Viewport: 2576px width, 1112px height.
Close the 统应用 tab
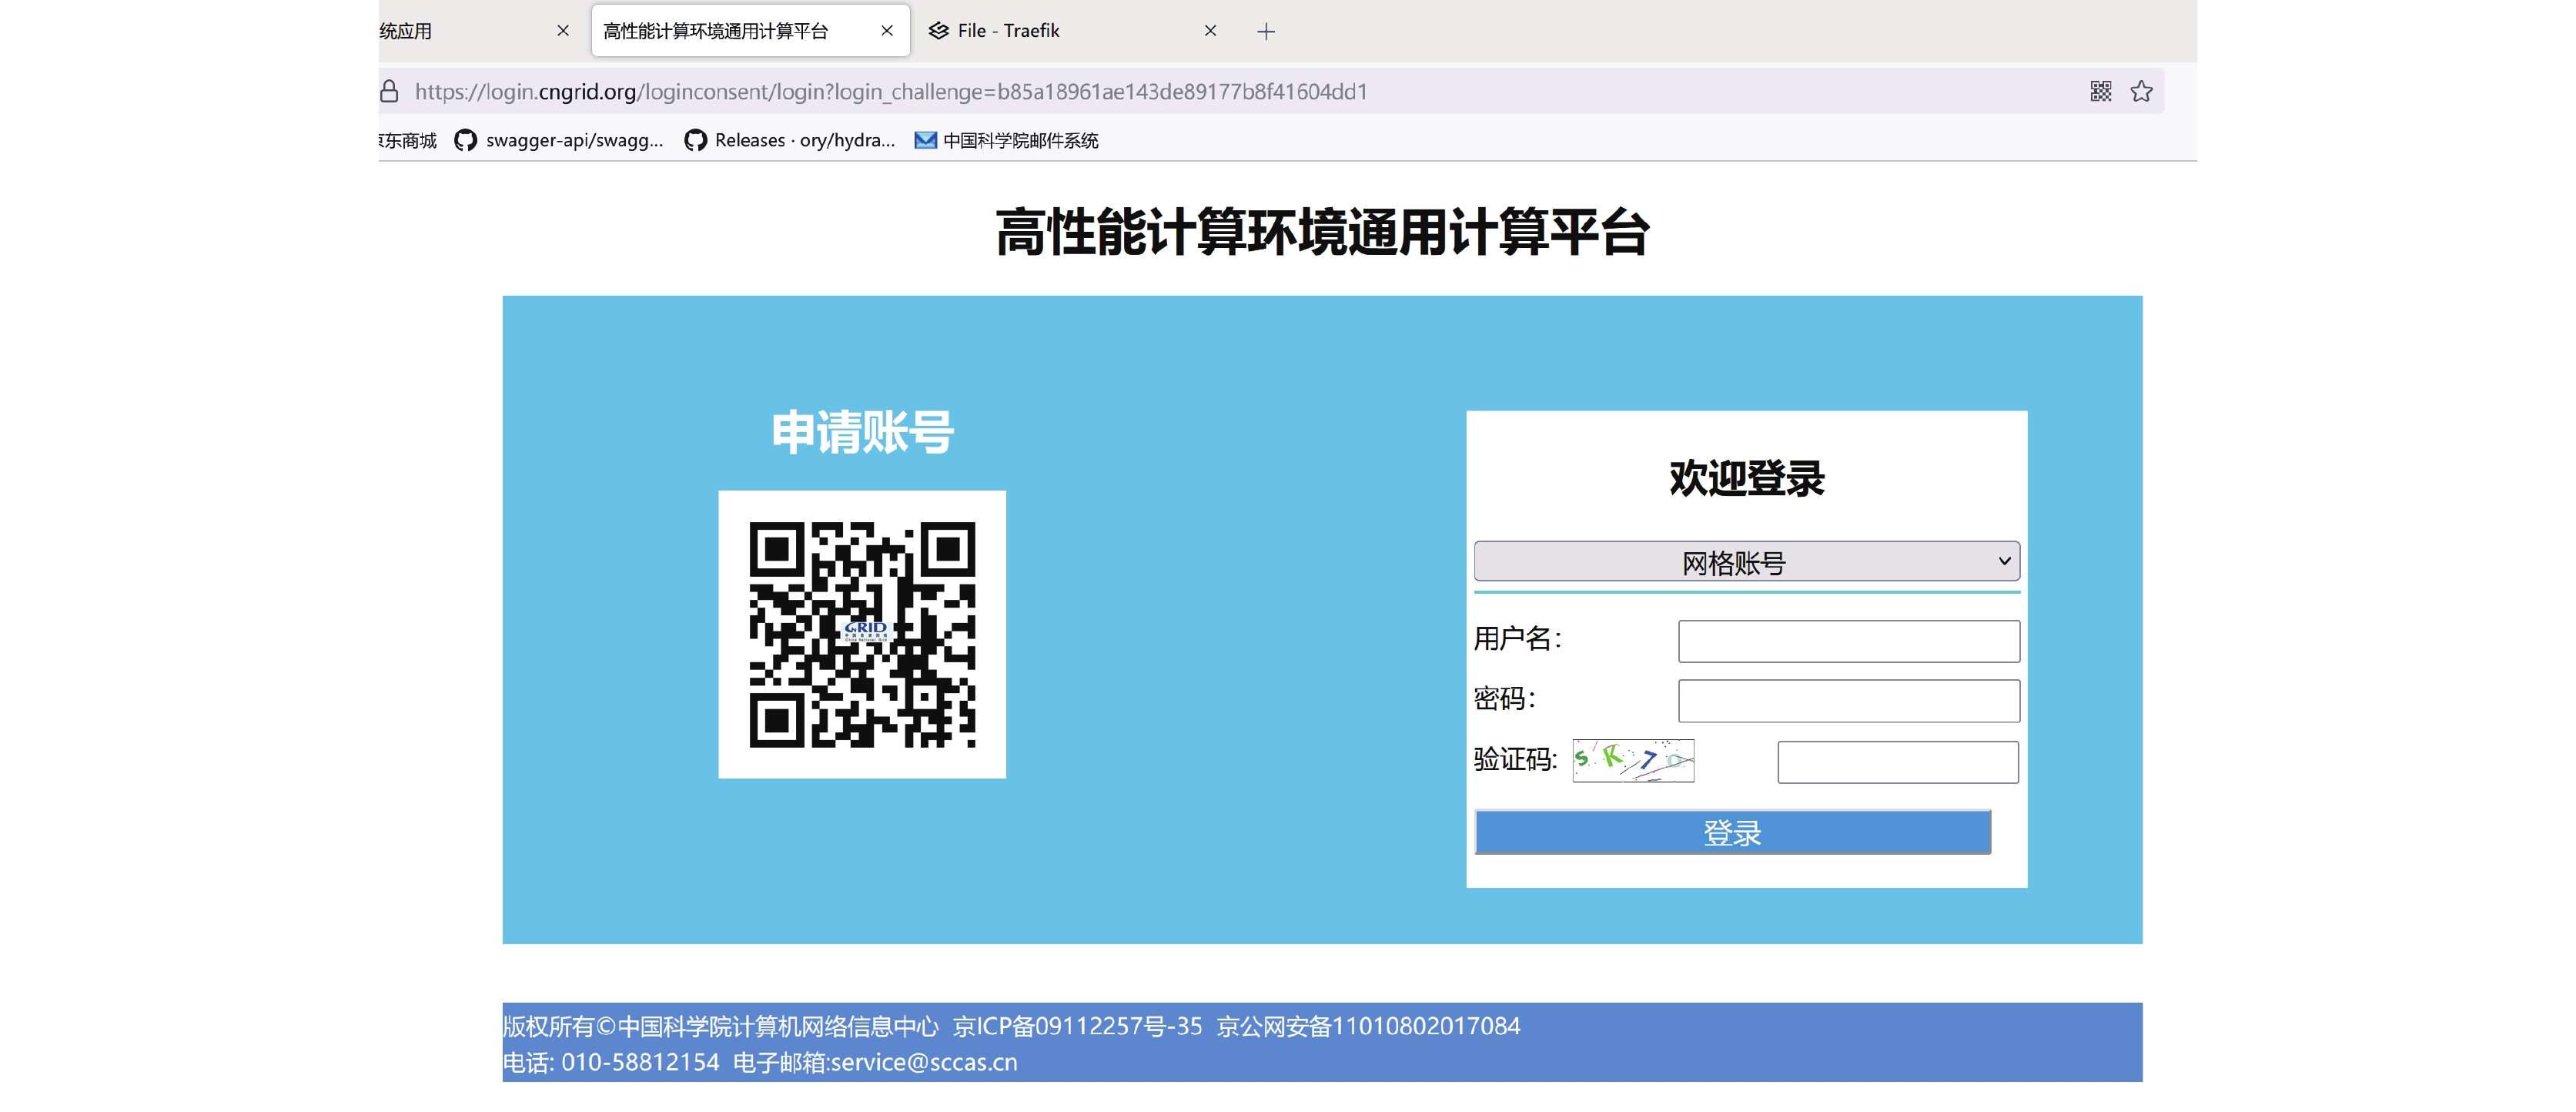click(x=563, y=31)
